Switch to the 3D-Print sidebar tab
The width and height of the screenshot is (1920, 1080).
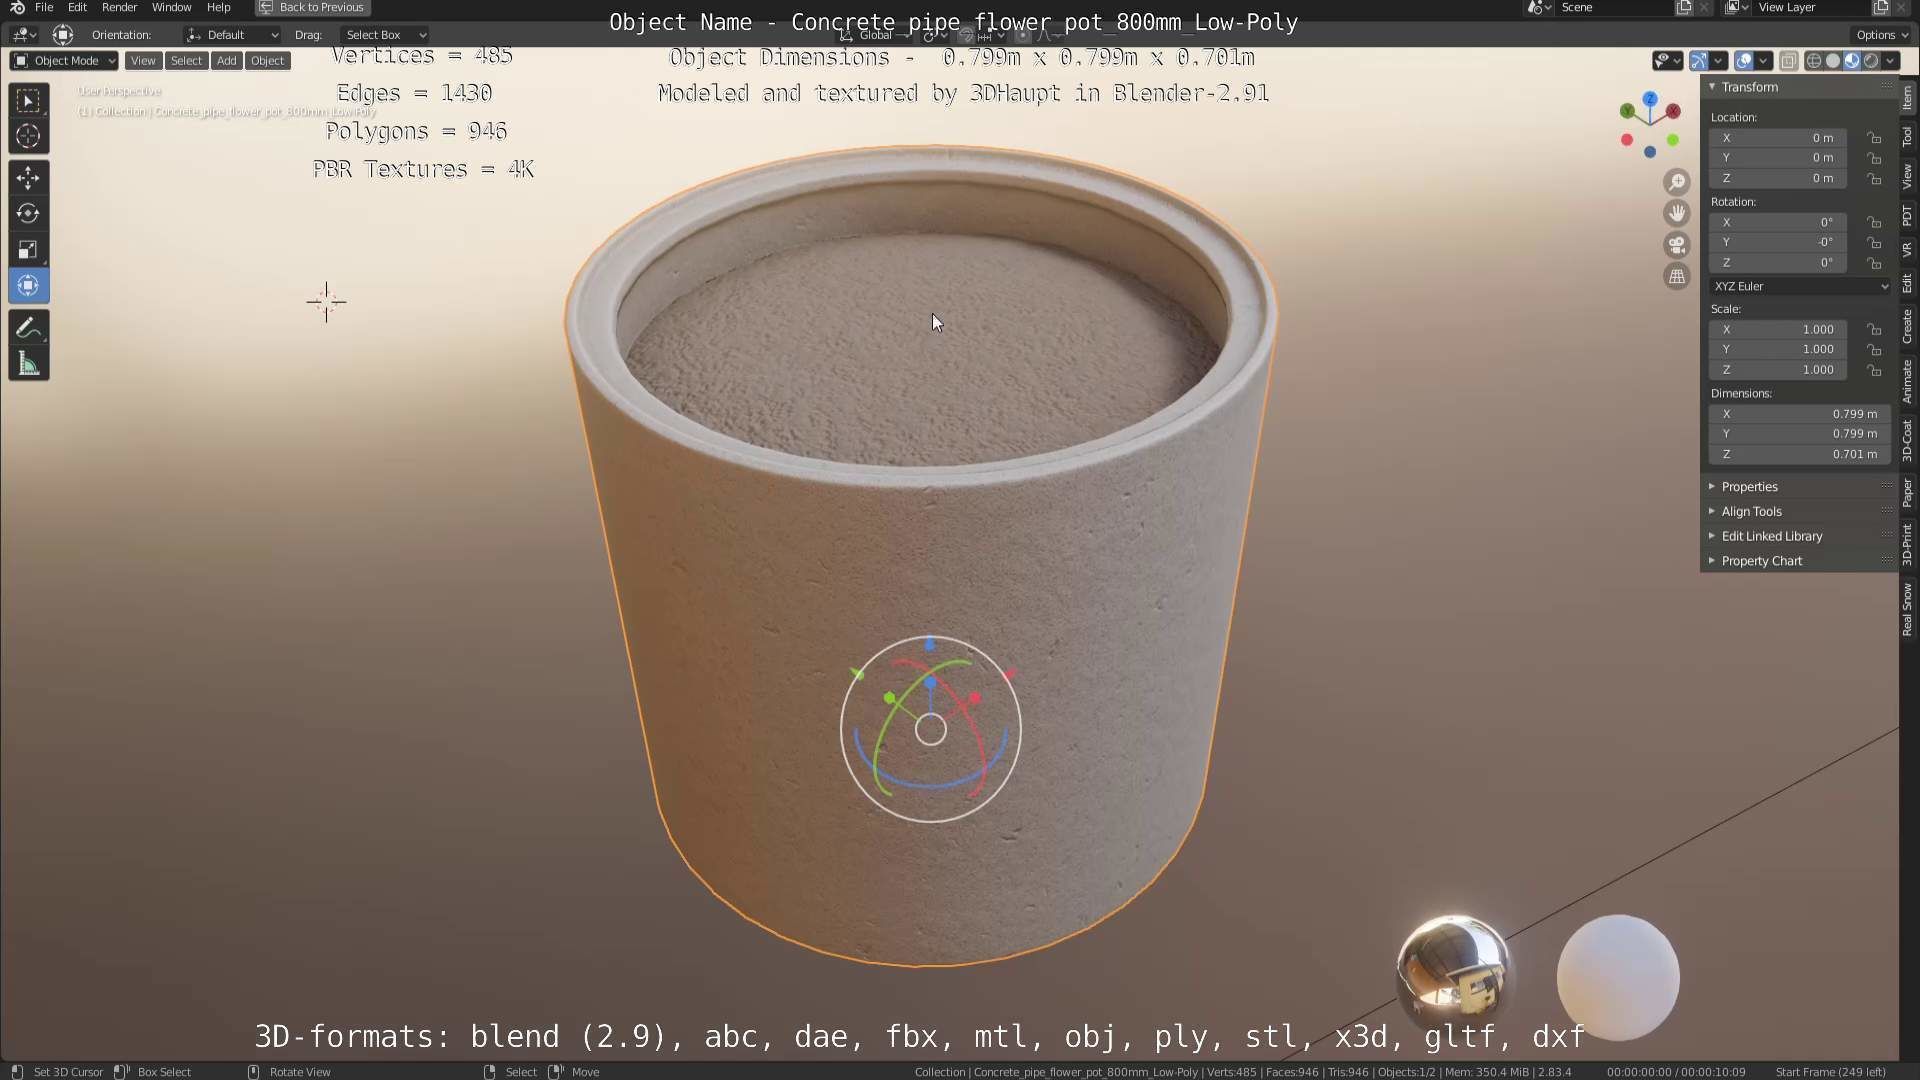click(x=1908, y=545)
